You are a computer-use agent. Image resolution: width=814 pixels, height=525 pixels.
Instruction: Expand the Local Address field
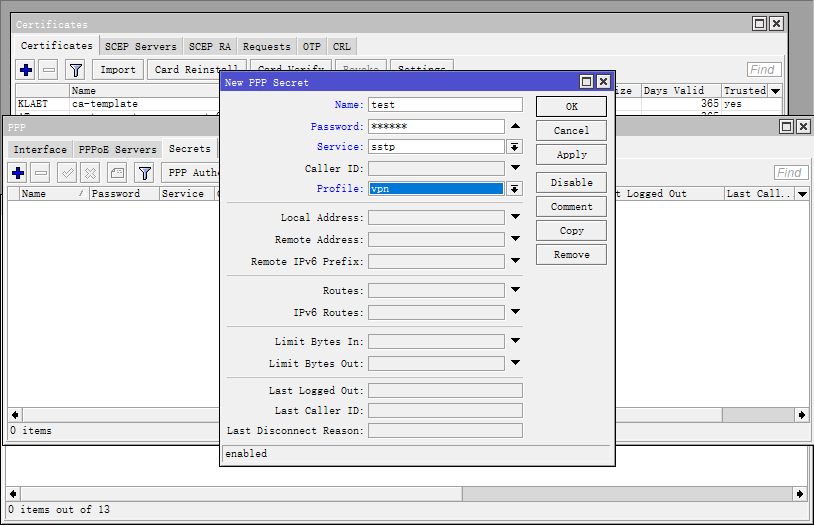point(515,217)
